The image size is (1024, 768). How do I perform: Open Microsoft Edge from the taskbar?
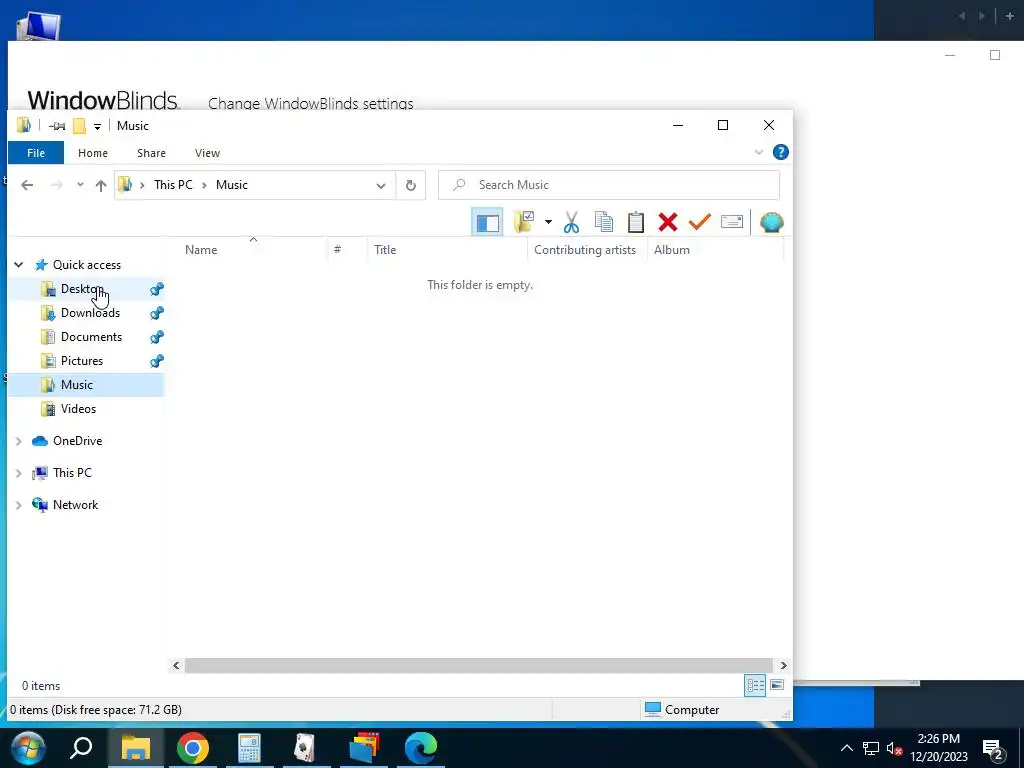pos(421,748)
